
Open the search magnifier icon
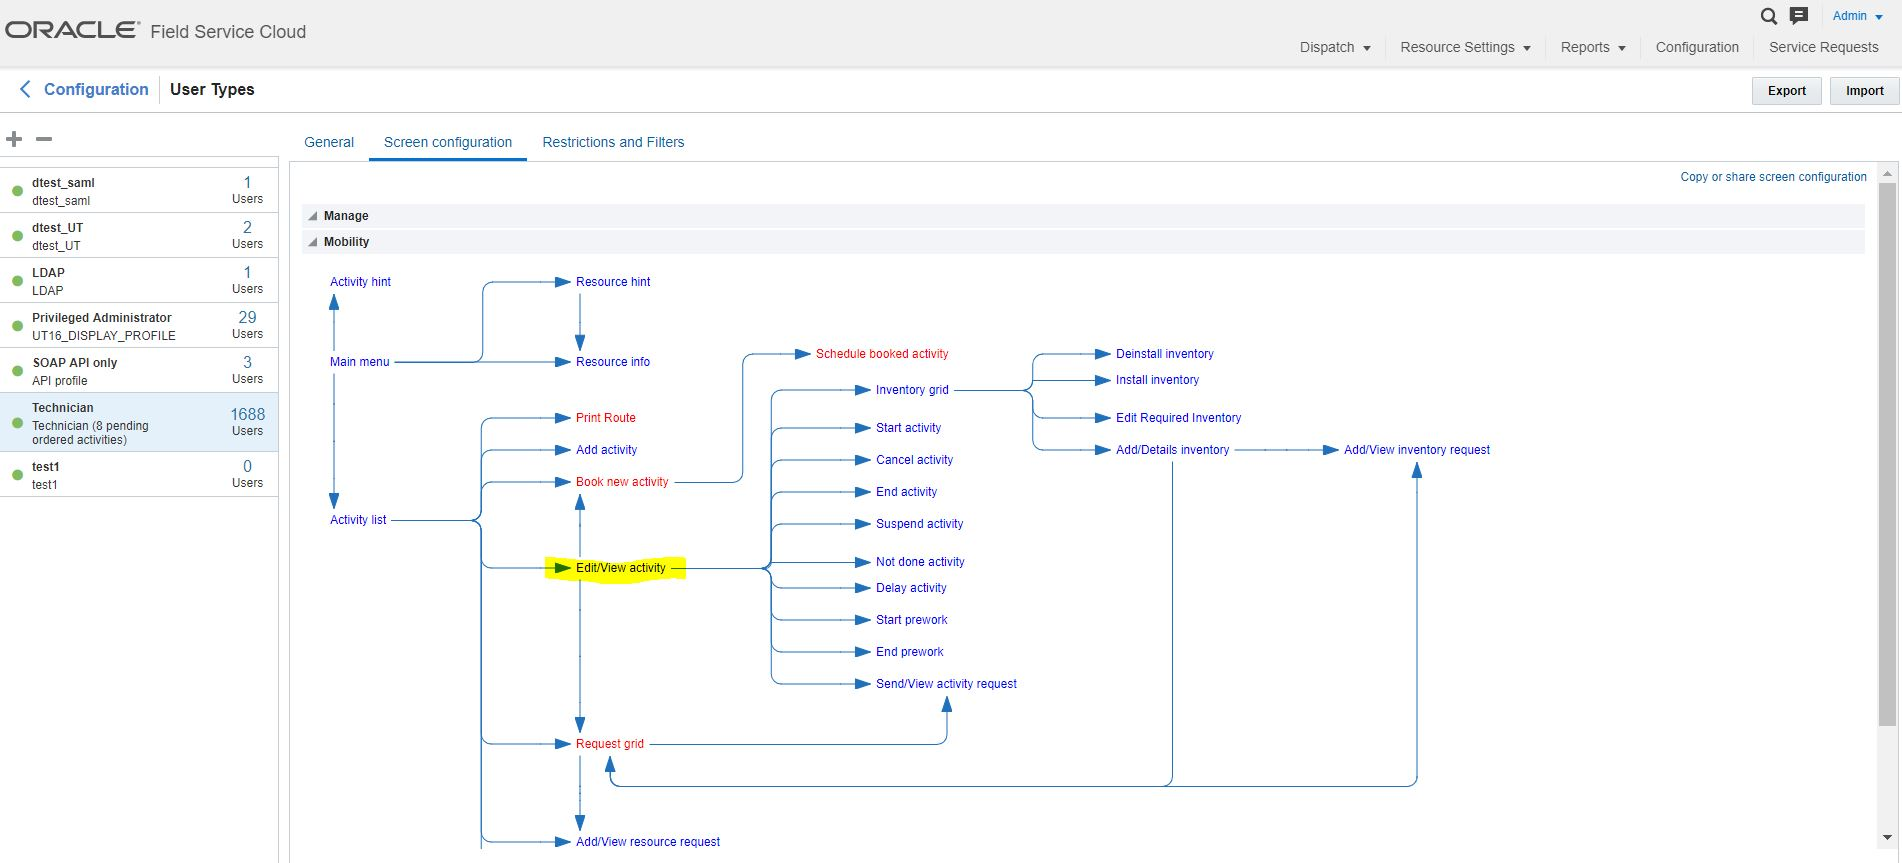[1769, 16]
